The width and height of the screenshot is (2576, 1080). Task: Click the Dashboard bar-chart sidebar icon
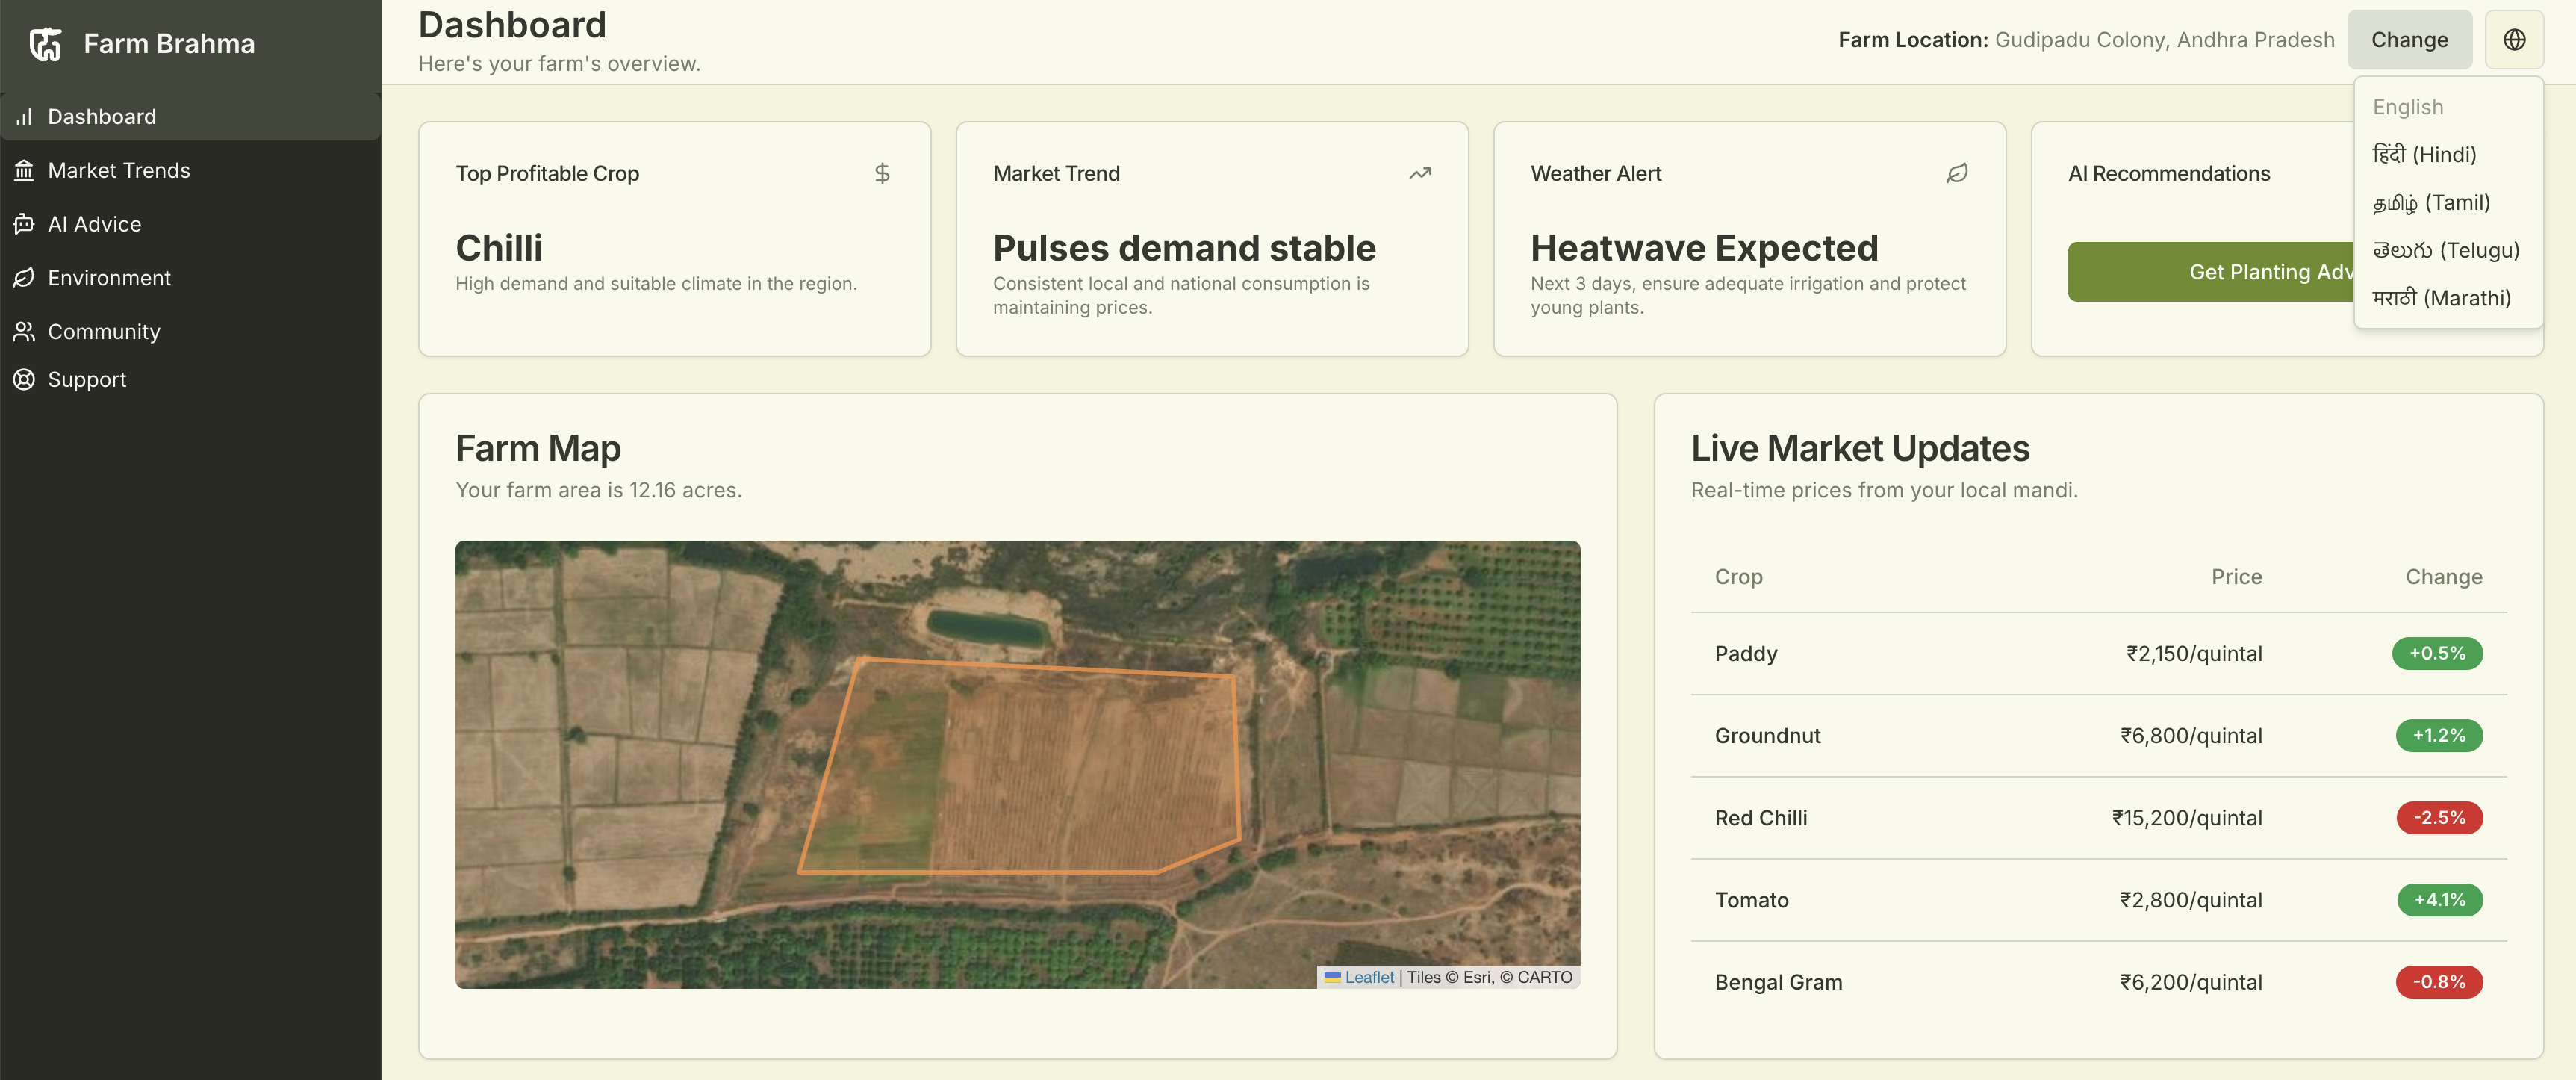[x=24, y=117]
